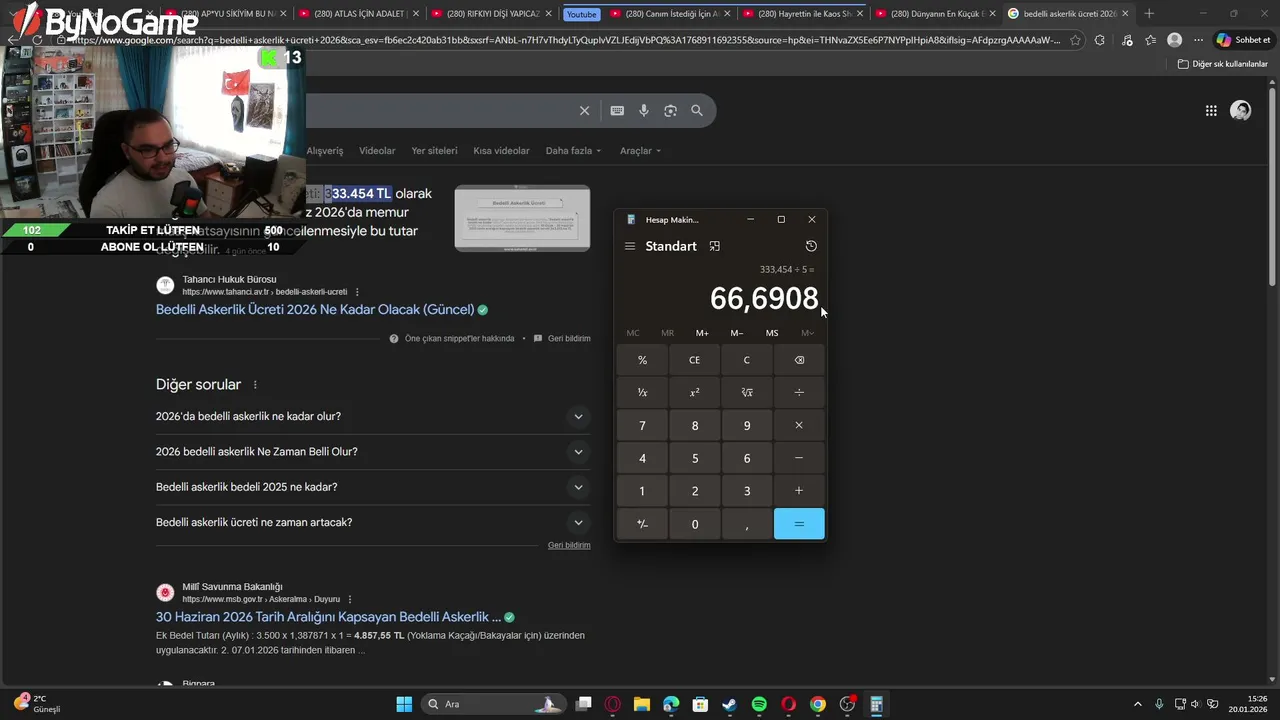The image size is (1280, 720).
Task: Open the Google account profile avatar
Action: click(x=1241, y=111)
